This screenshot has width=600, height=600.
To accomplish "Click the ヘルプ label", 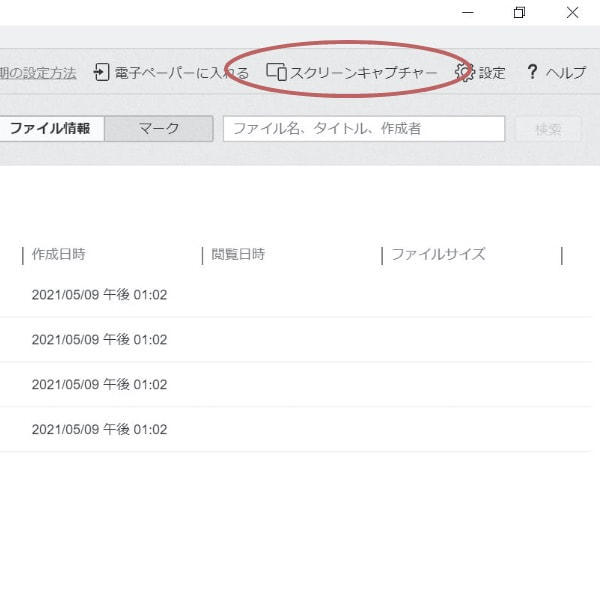I will point(566,73).
